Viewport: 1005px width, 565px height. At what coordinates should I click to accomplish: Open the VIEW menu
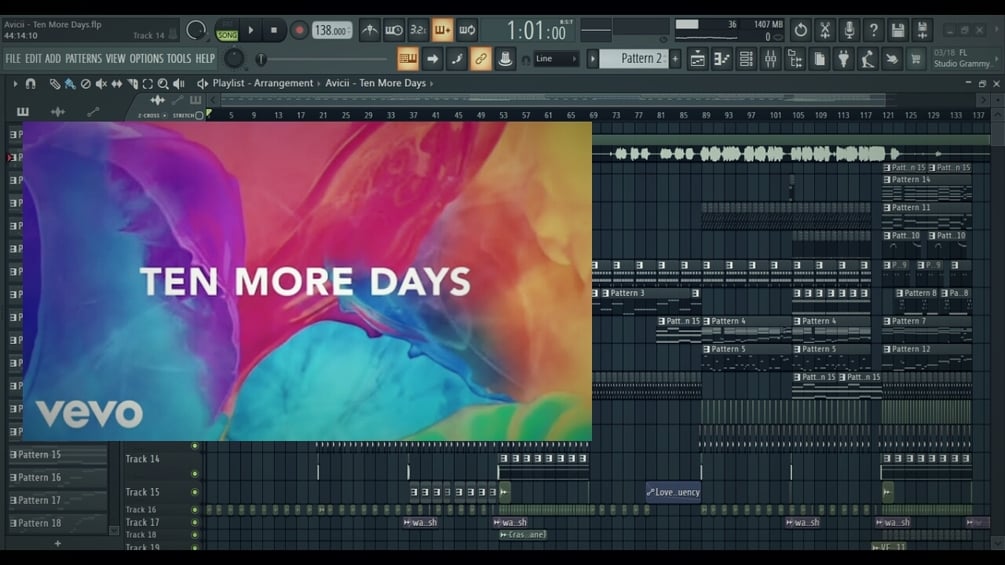pos(115,58)
